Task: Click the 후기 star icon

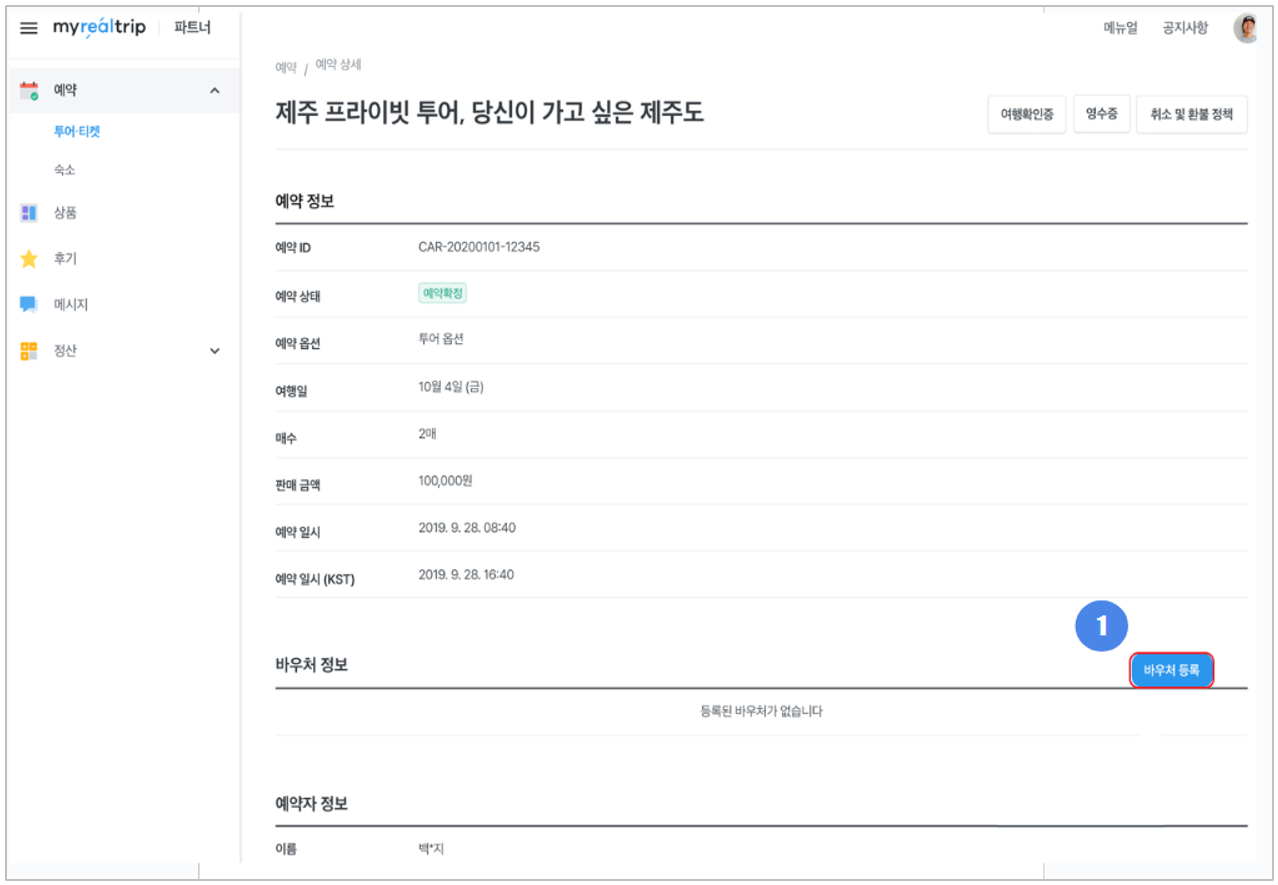Action: 29,259
